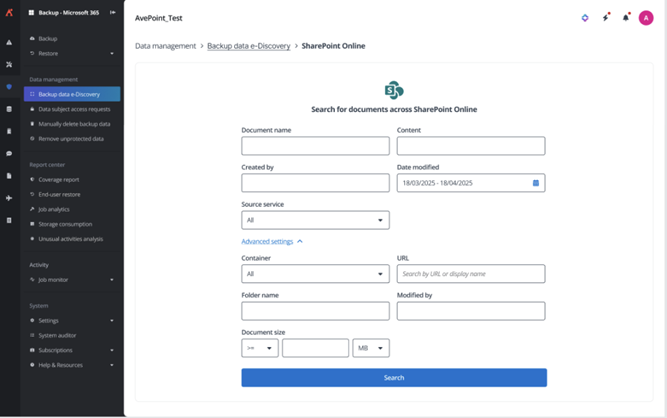
Task: Open the size comparison operator dropdown
Action: [259, 348]
